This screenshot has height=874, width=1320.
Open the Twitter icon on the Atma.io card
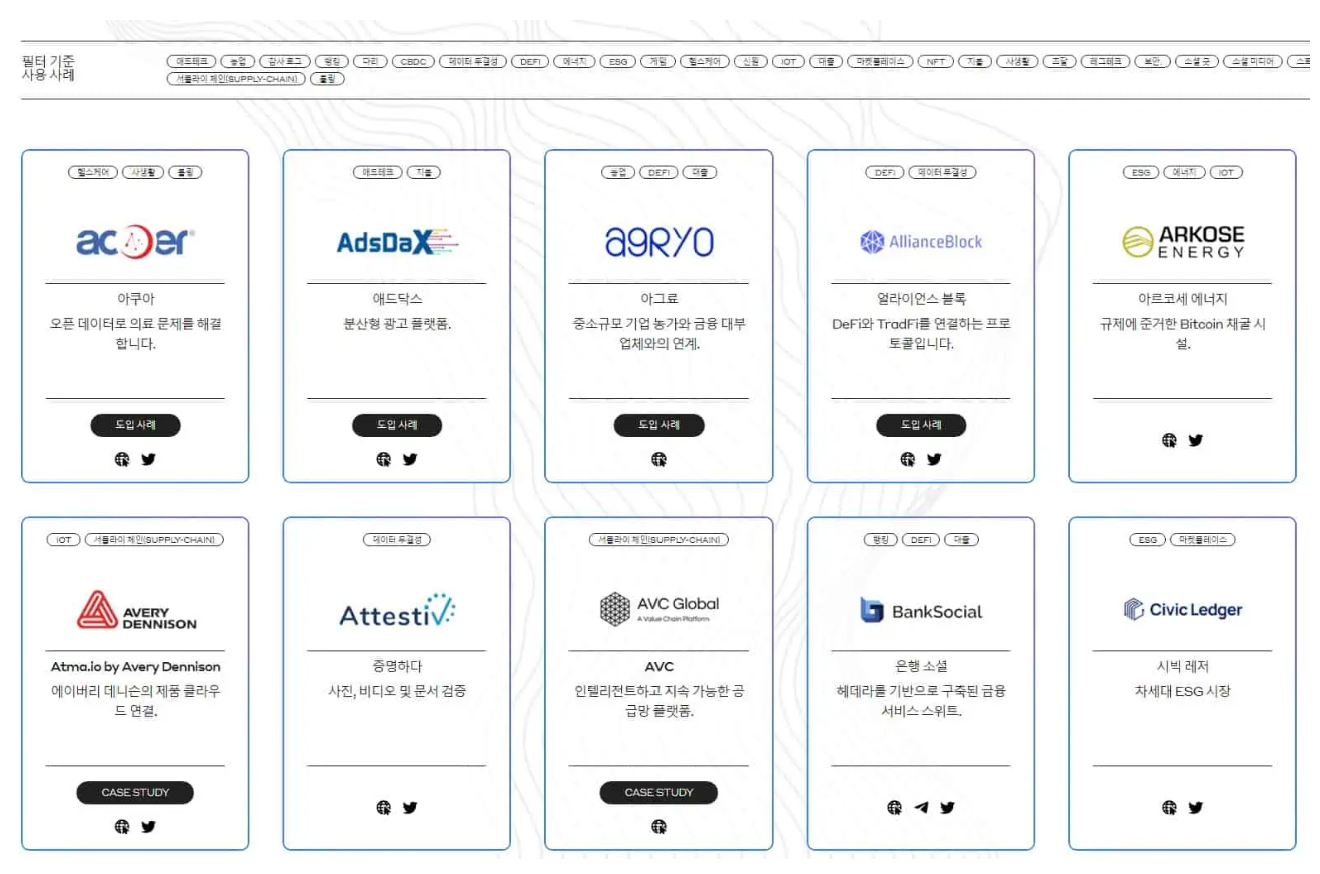click(148, 827)
